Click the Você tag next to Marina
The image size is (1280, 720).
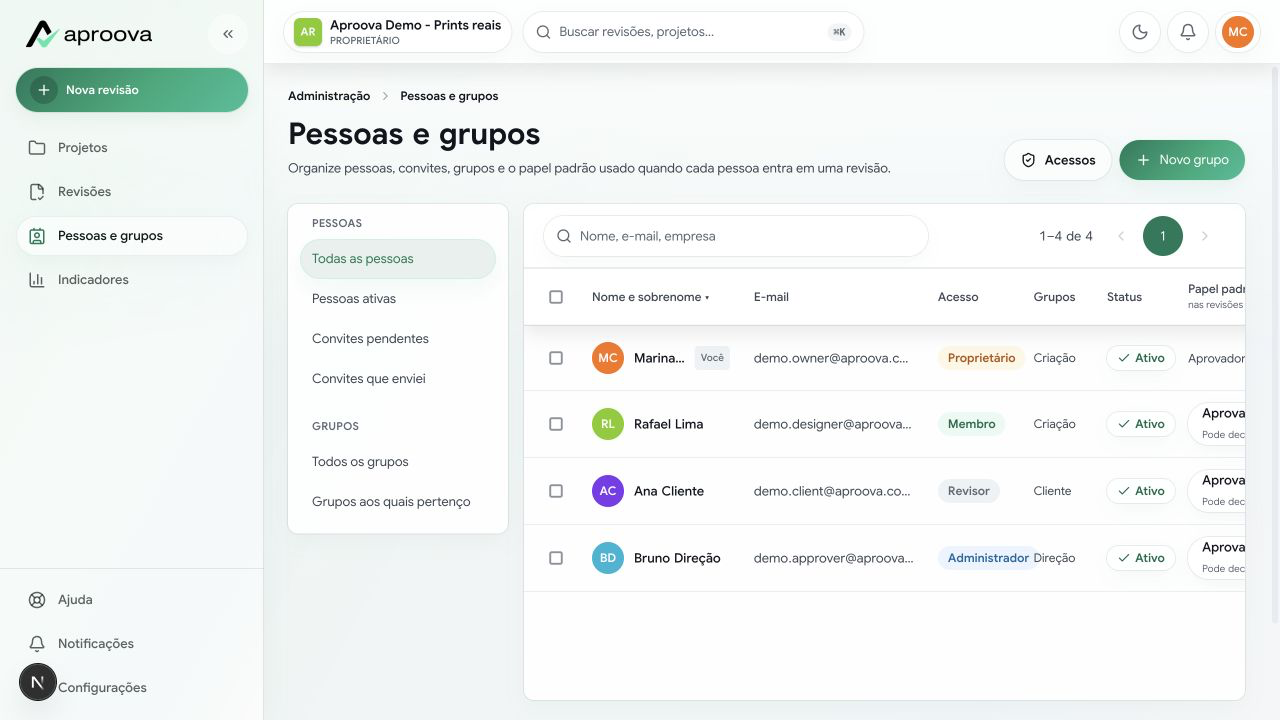pyautogui.click(x=712, y=358)
